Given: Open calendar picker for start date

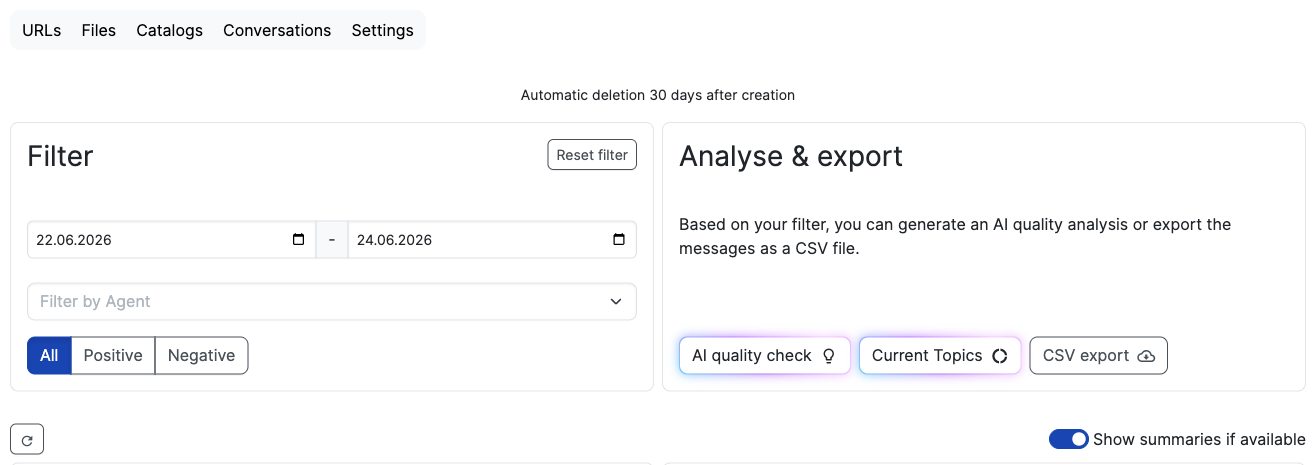Looking at the screenshot, I should pyautogui.click(x=298, y=240).
